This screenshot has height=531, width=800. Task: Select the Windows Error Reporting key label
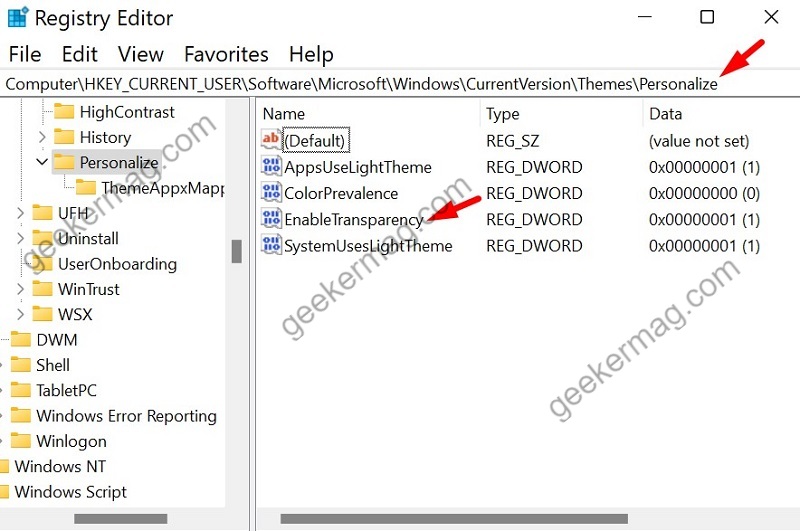click(x=127, y=416)
